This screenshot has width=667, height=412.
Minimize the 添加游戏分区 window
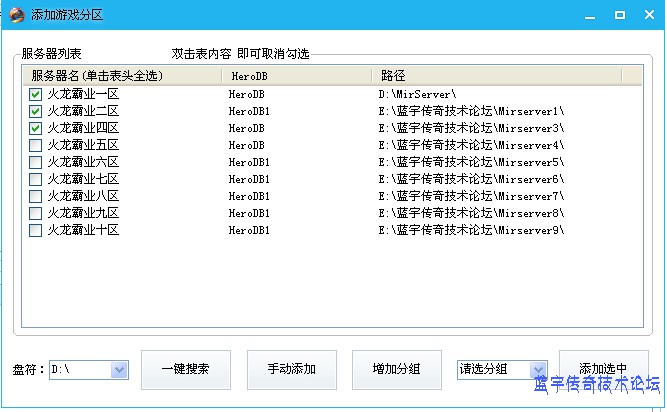591,15
